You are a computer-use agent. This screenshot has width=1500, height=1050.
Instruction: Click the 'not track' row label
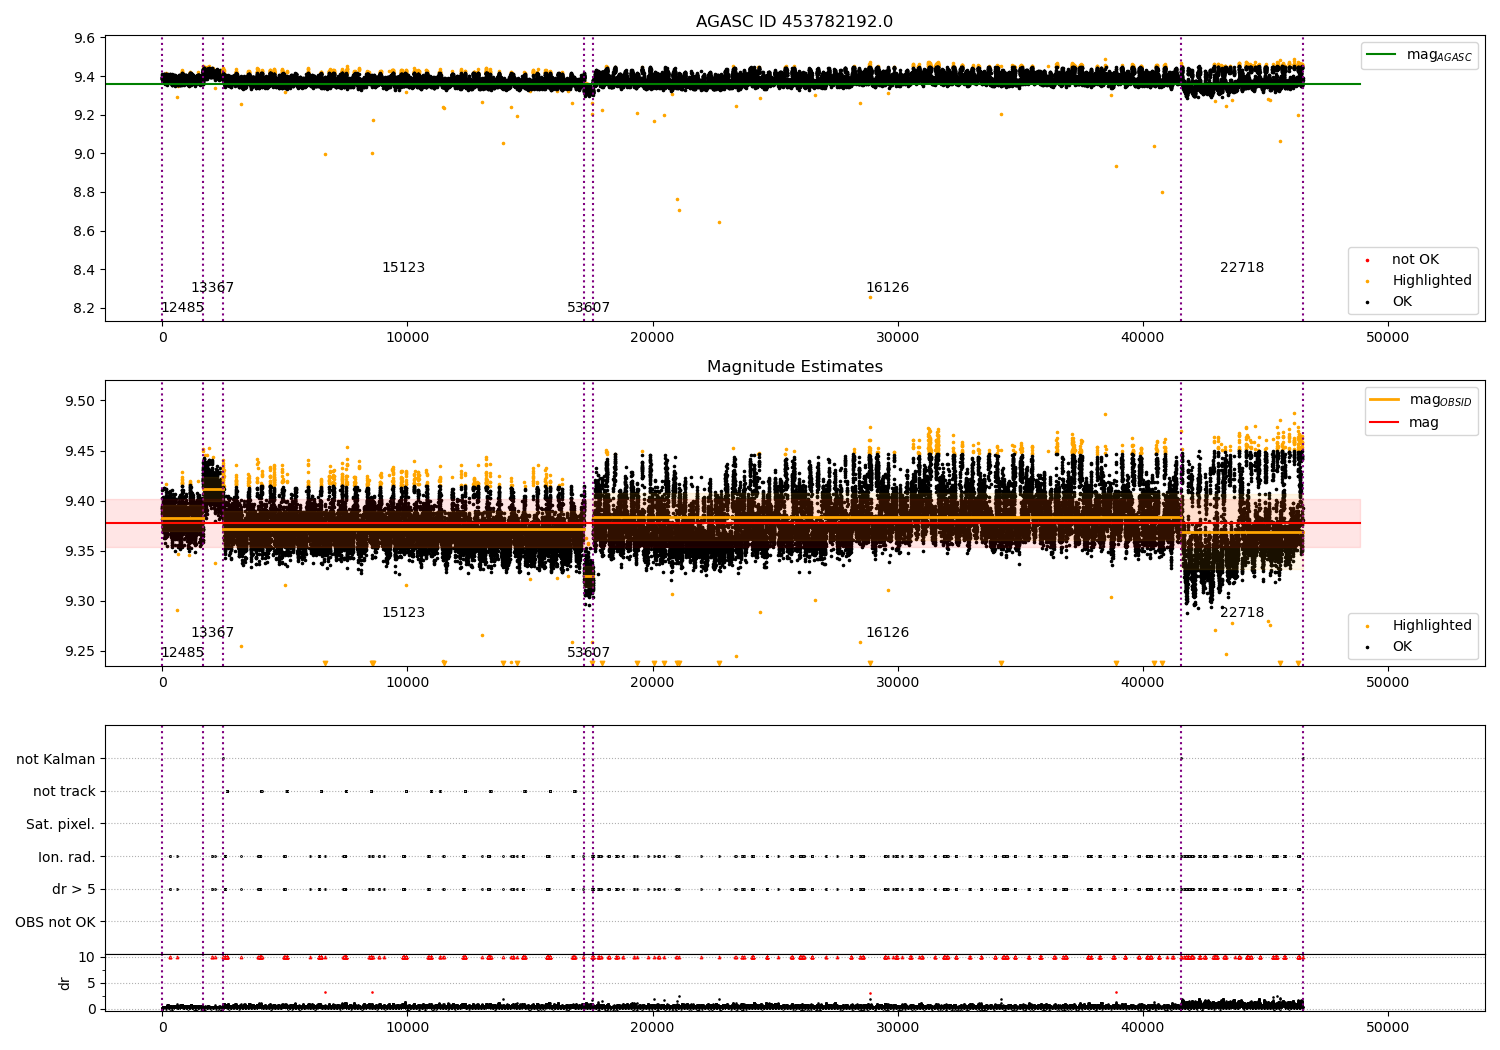coord(64,792)
